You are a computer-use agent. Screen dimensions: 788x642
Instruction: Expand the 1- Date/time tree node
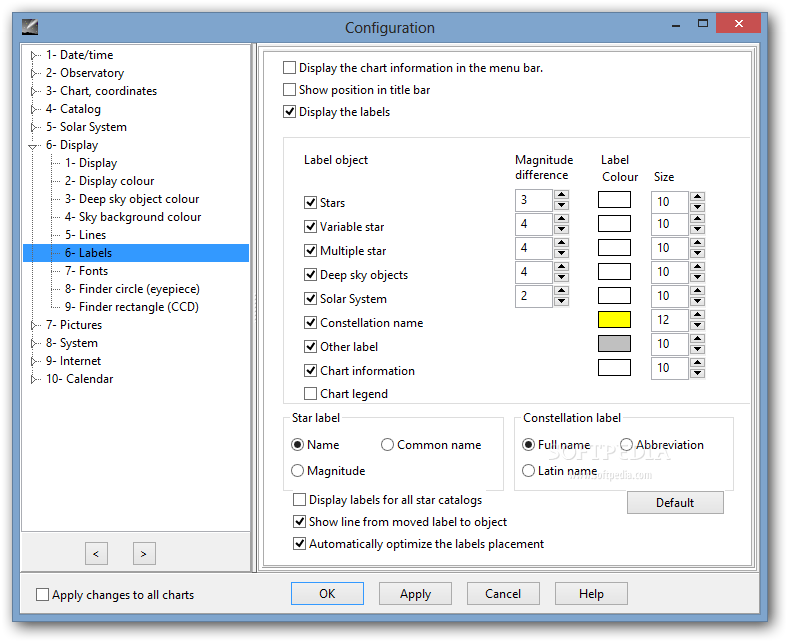pos(34,55)
